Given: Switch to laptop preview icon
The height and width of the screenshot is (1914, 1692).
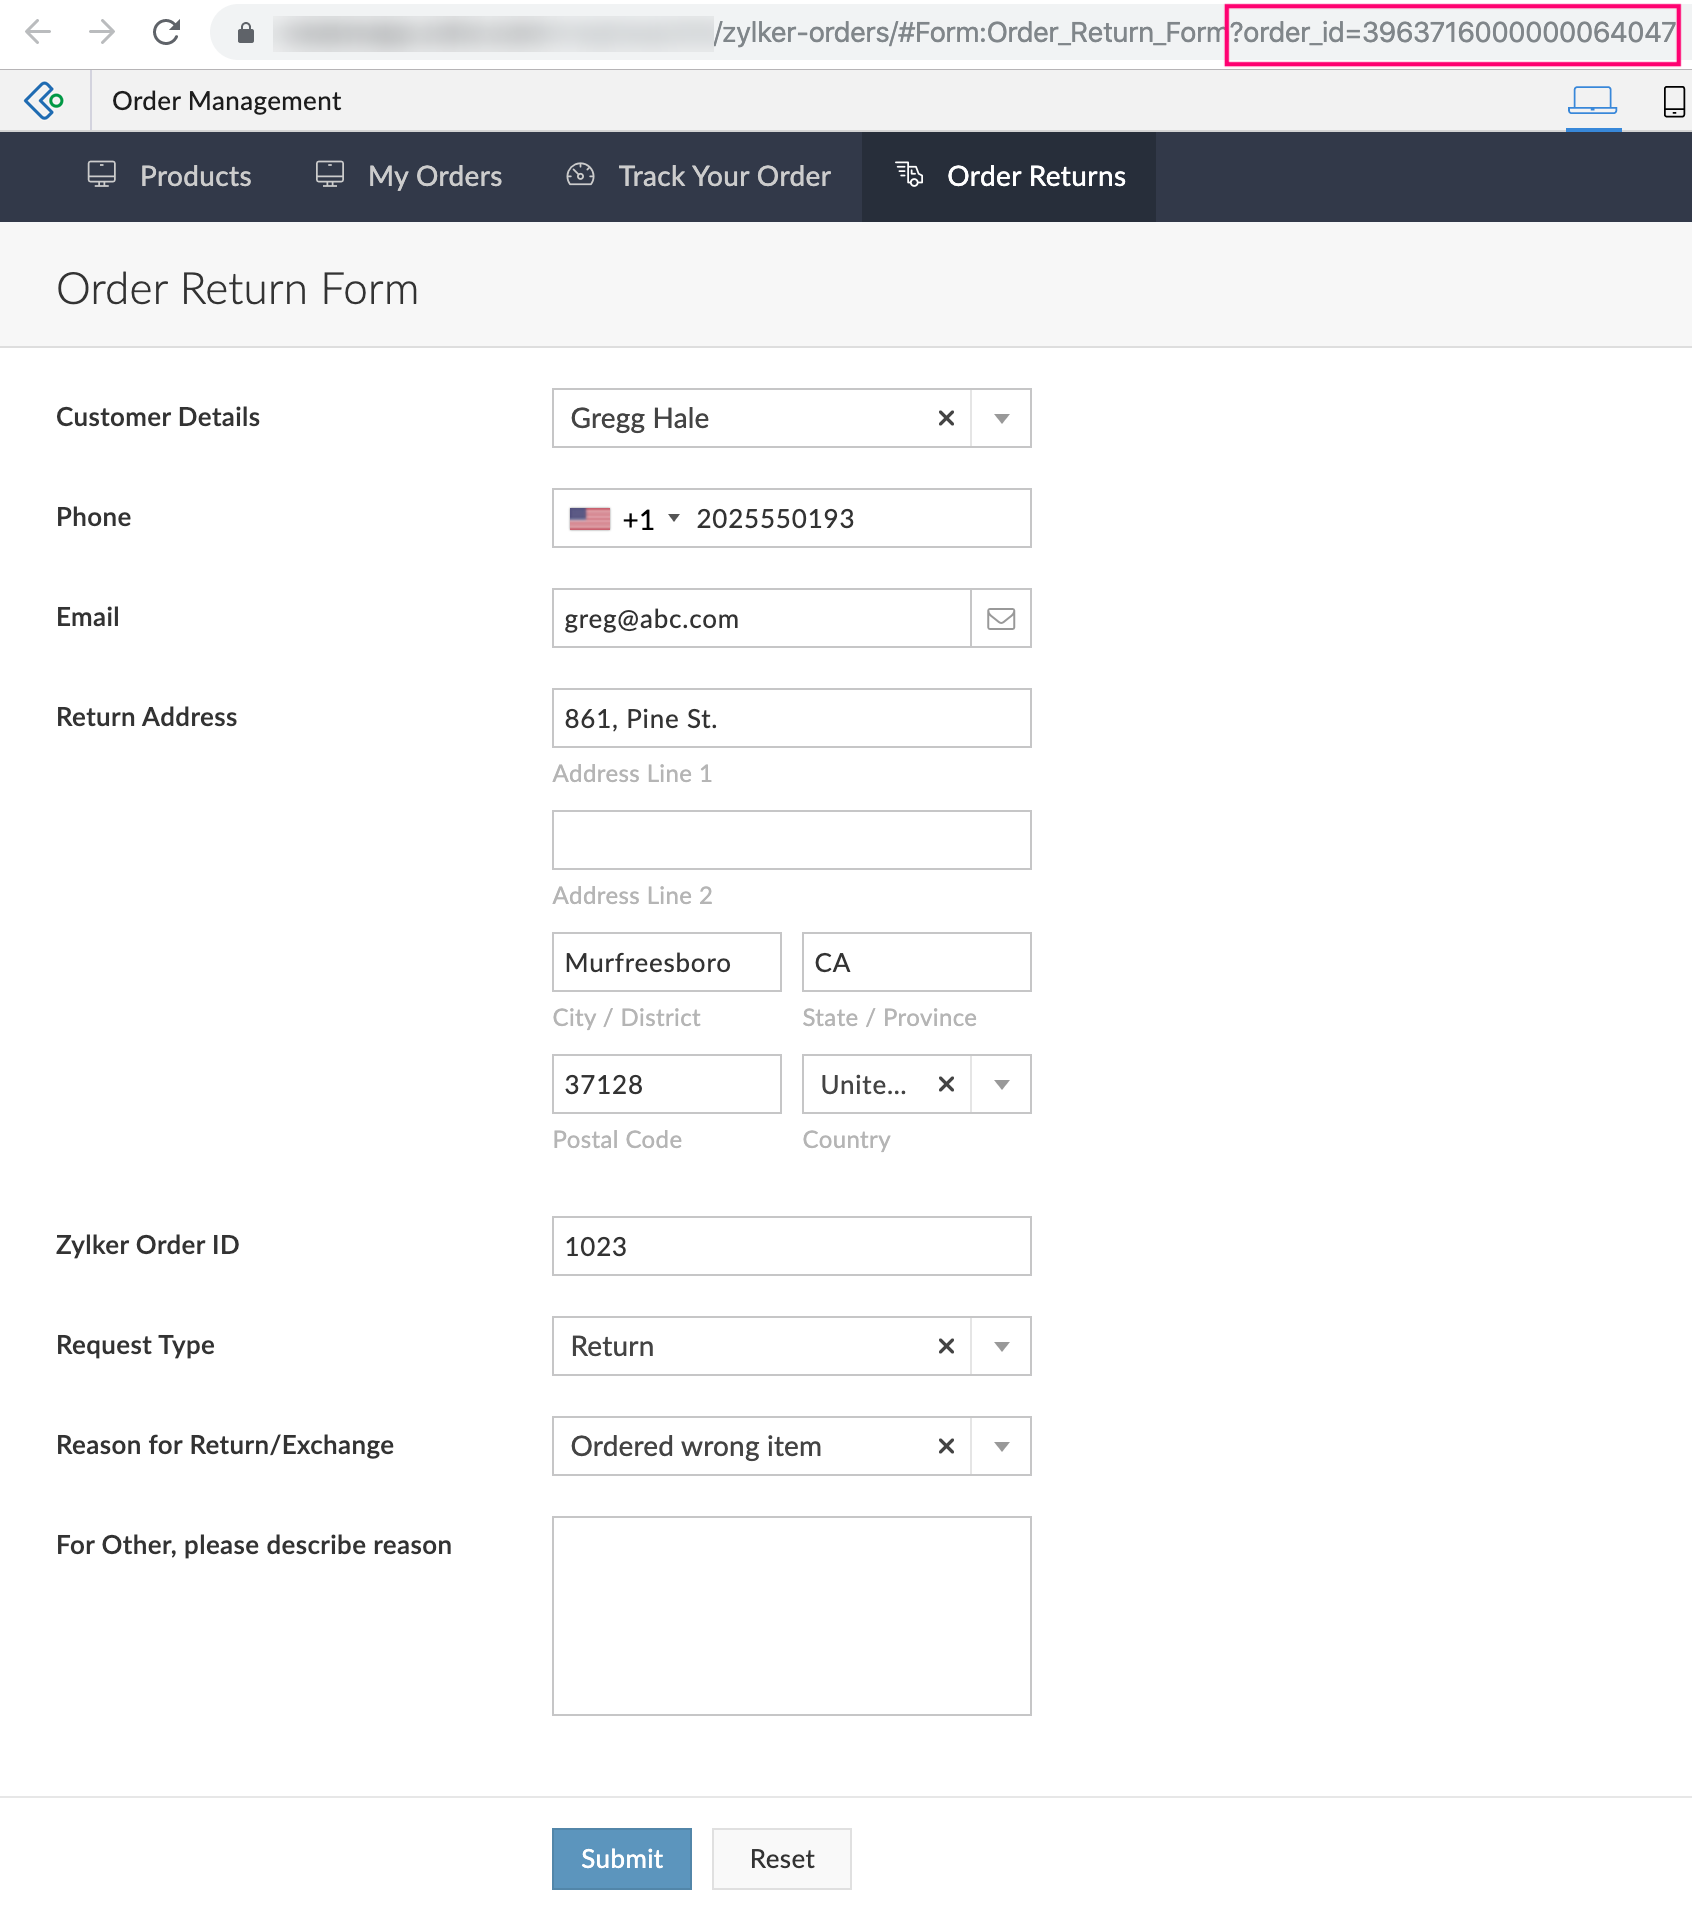Looking at the screenshot, I should pyautogui.click(x=1592, y=101).
